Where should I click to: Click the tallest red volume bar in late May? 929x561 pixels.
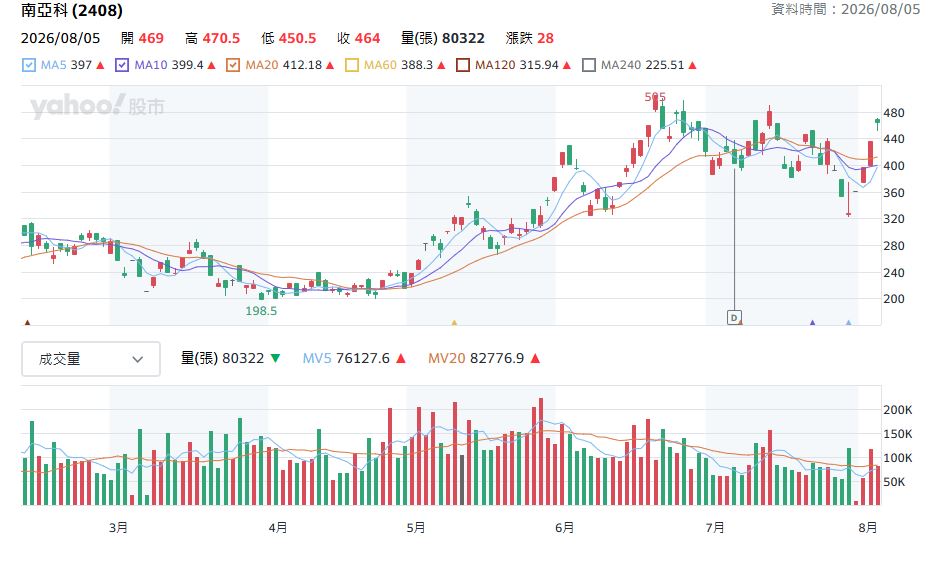(x=541, y=451)
